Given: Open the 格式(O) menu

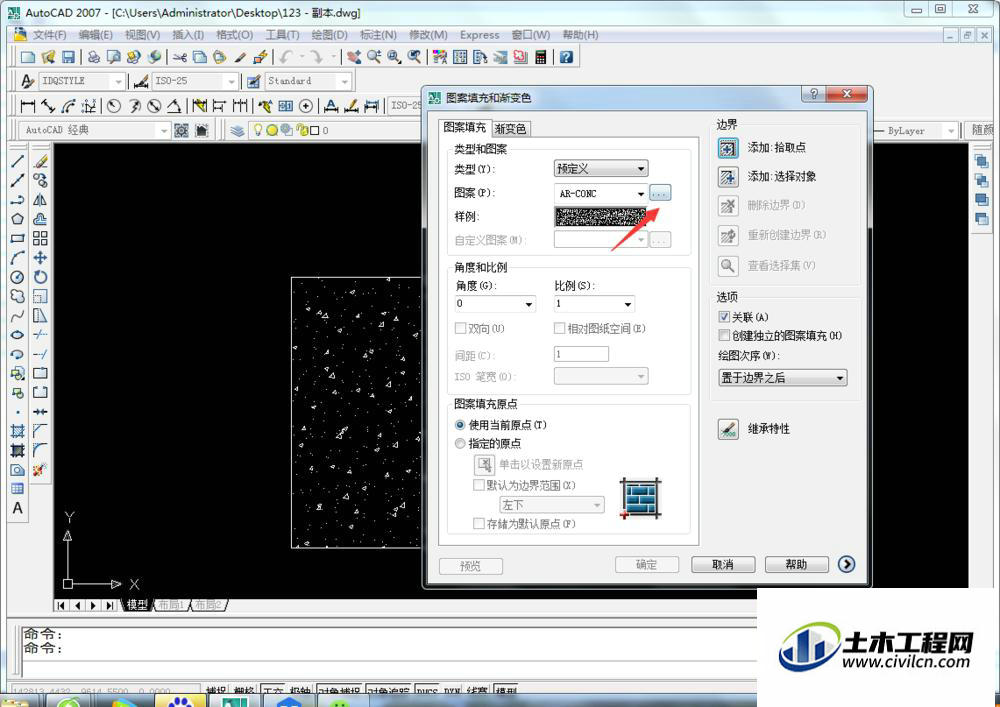Looking at the screenshot, I should 235,35.
